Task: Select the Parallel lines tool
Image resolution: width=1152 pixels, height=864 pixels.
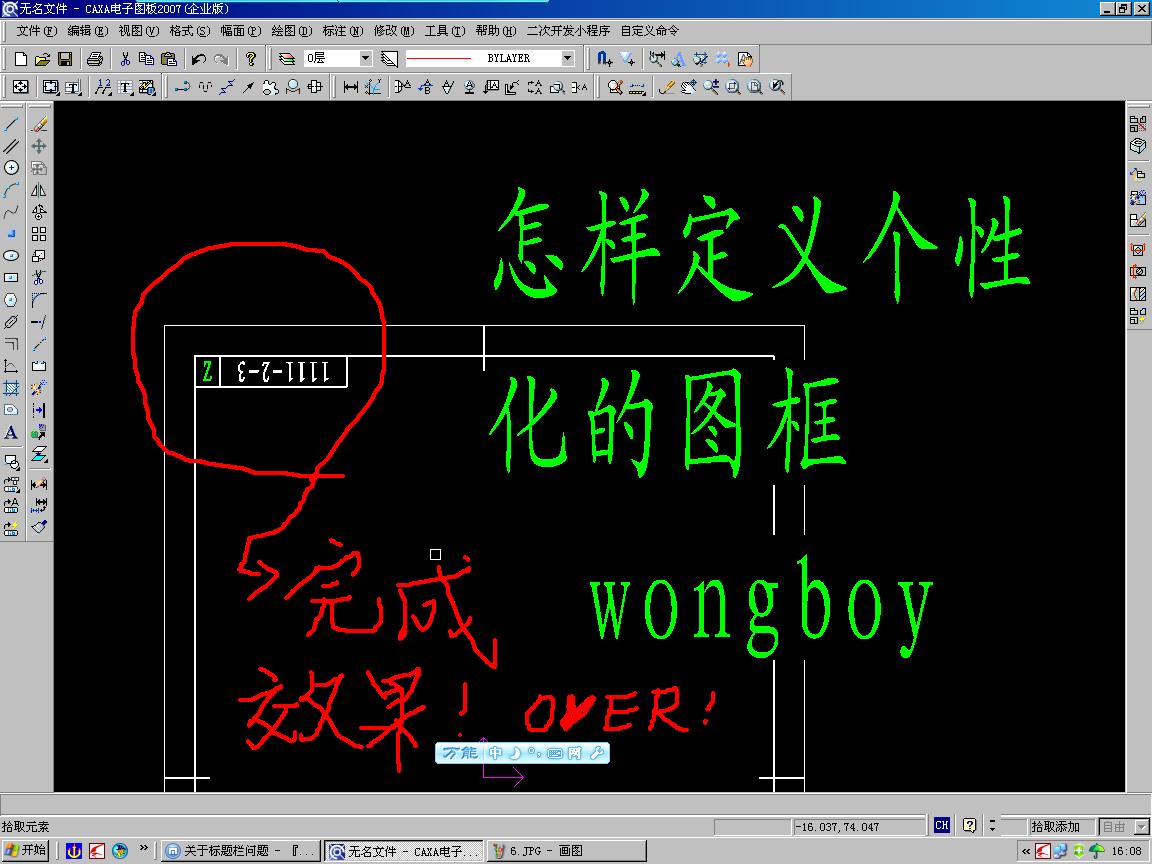Action: [11, 146]
